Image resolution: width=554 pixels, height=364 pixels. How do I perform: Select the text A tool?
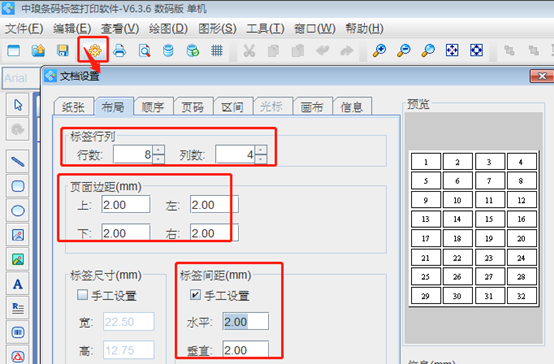tap(18, 284)
